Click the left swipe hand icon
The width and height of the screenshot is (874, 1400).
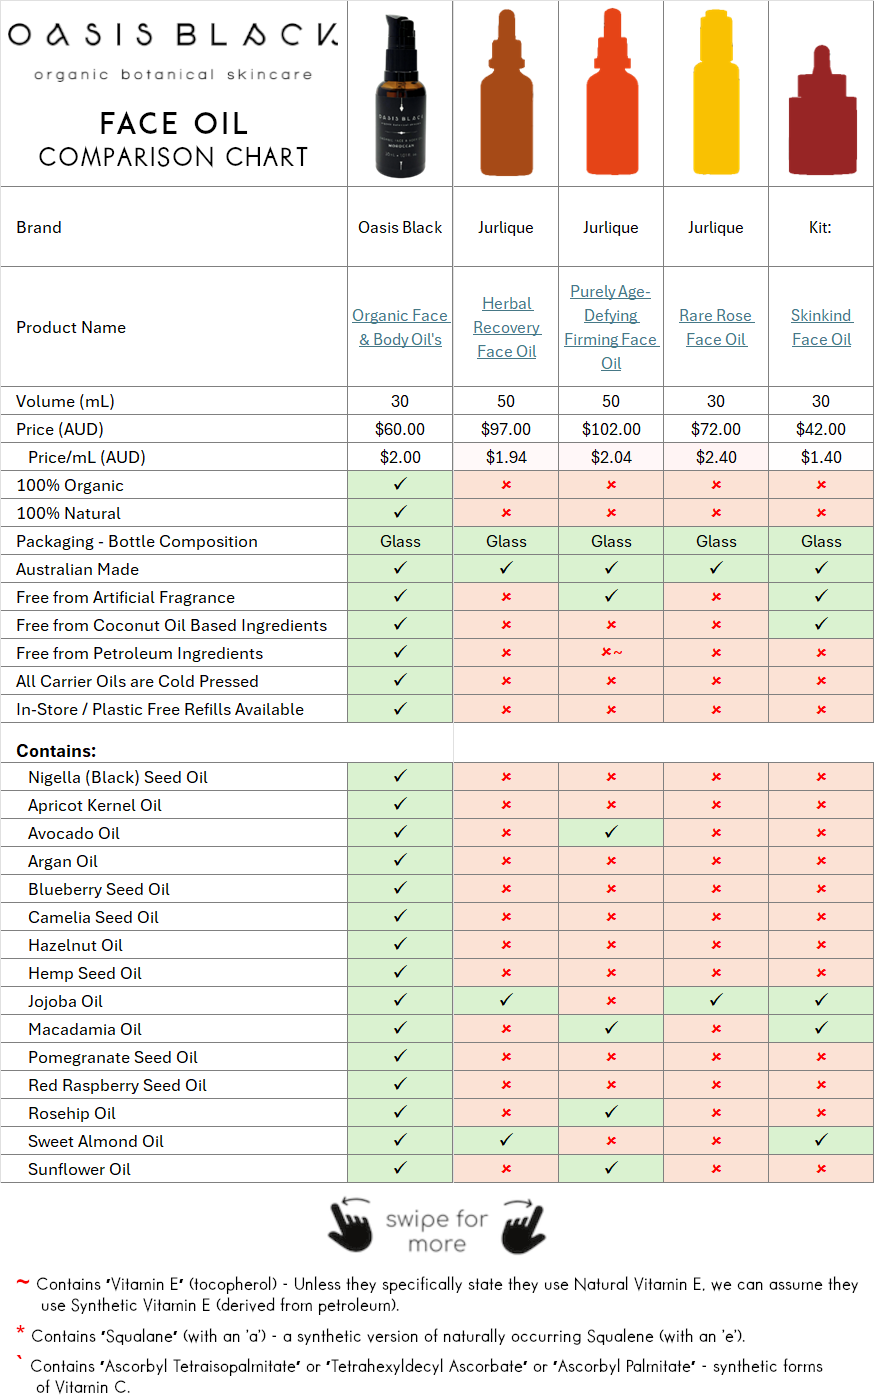click(x=351, y=1224)
